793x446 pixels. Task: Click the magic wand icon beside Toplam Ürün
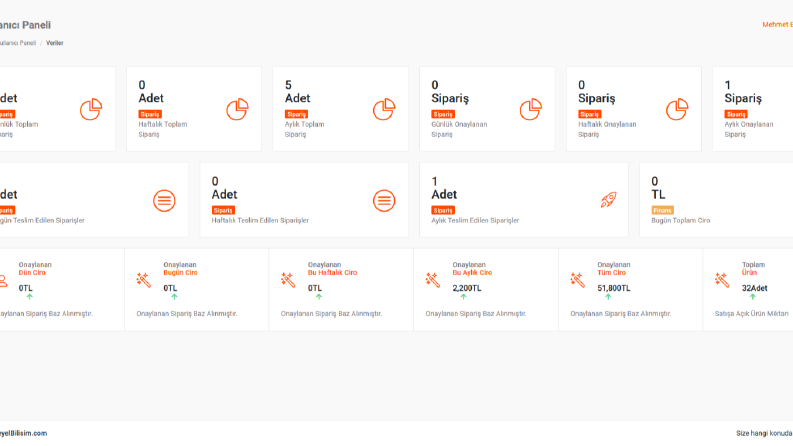[x=722, y=280]
